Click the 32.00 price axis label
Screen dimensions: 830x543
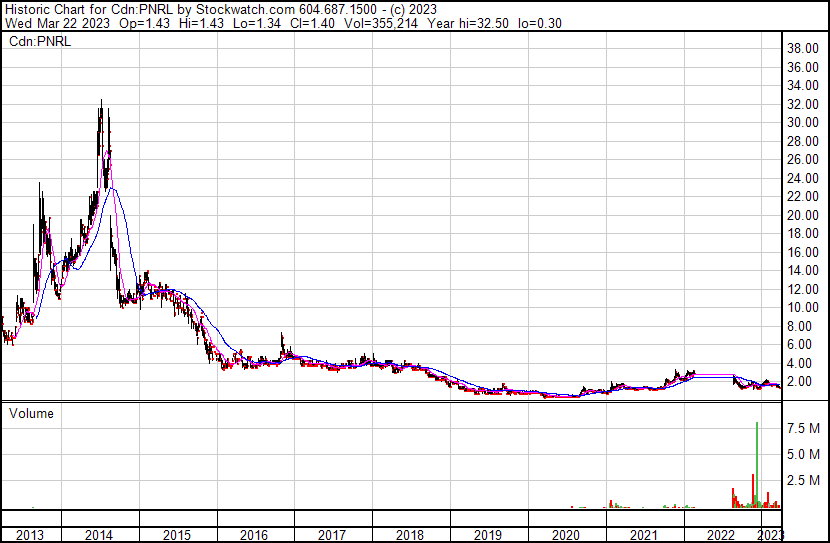(804, 104)
